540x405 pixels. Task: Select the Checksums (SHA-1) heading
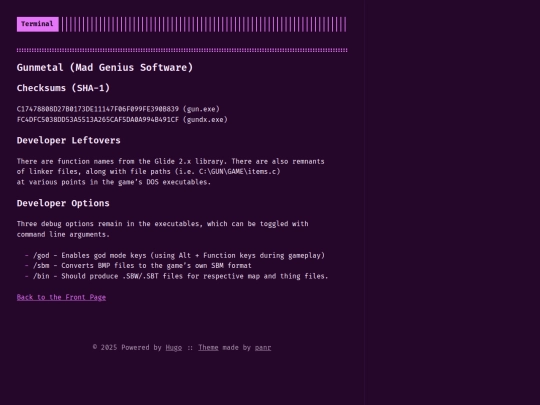coord(63,88)
